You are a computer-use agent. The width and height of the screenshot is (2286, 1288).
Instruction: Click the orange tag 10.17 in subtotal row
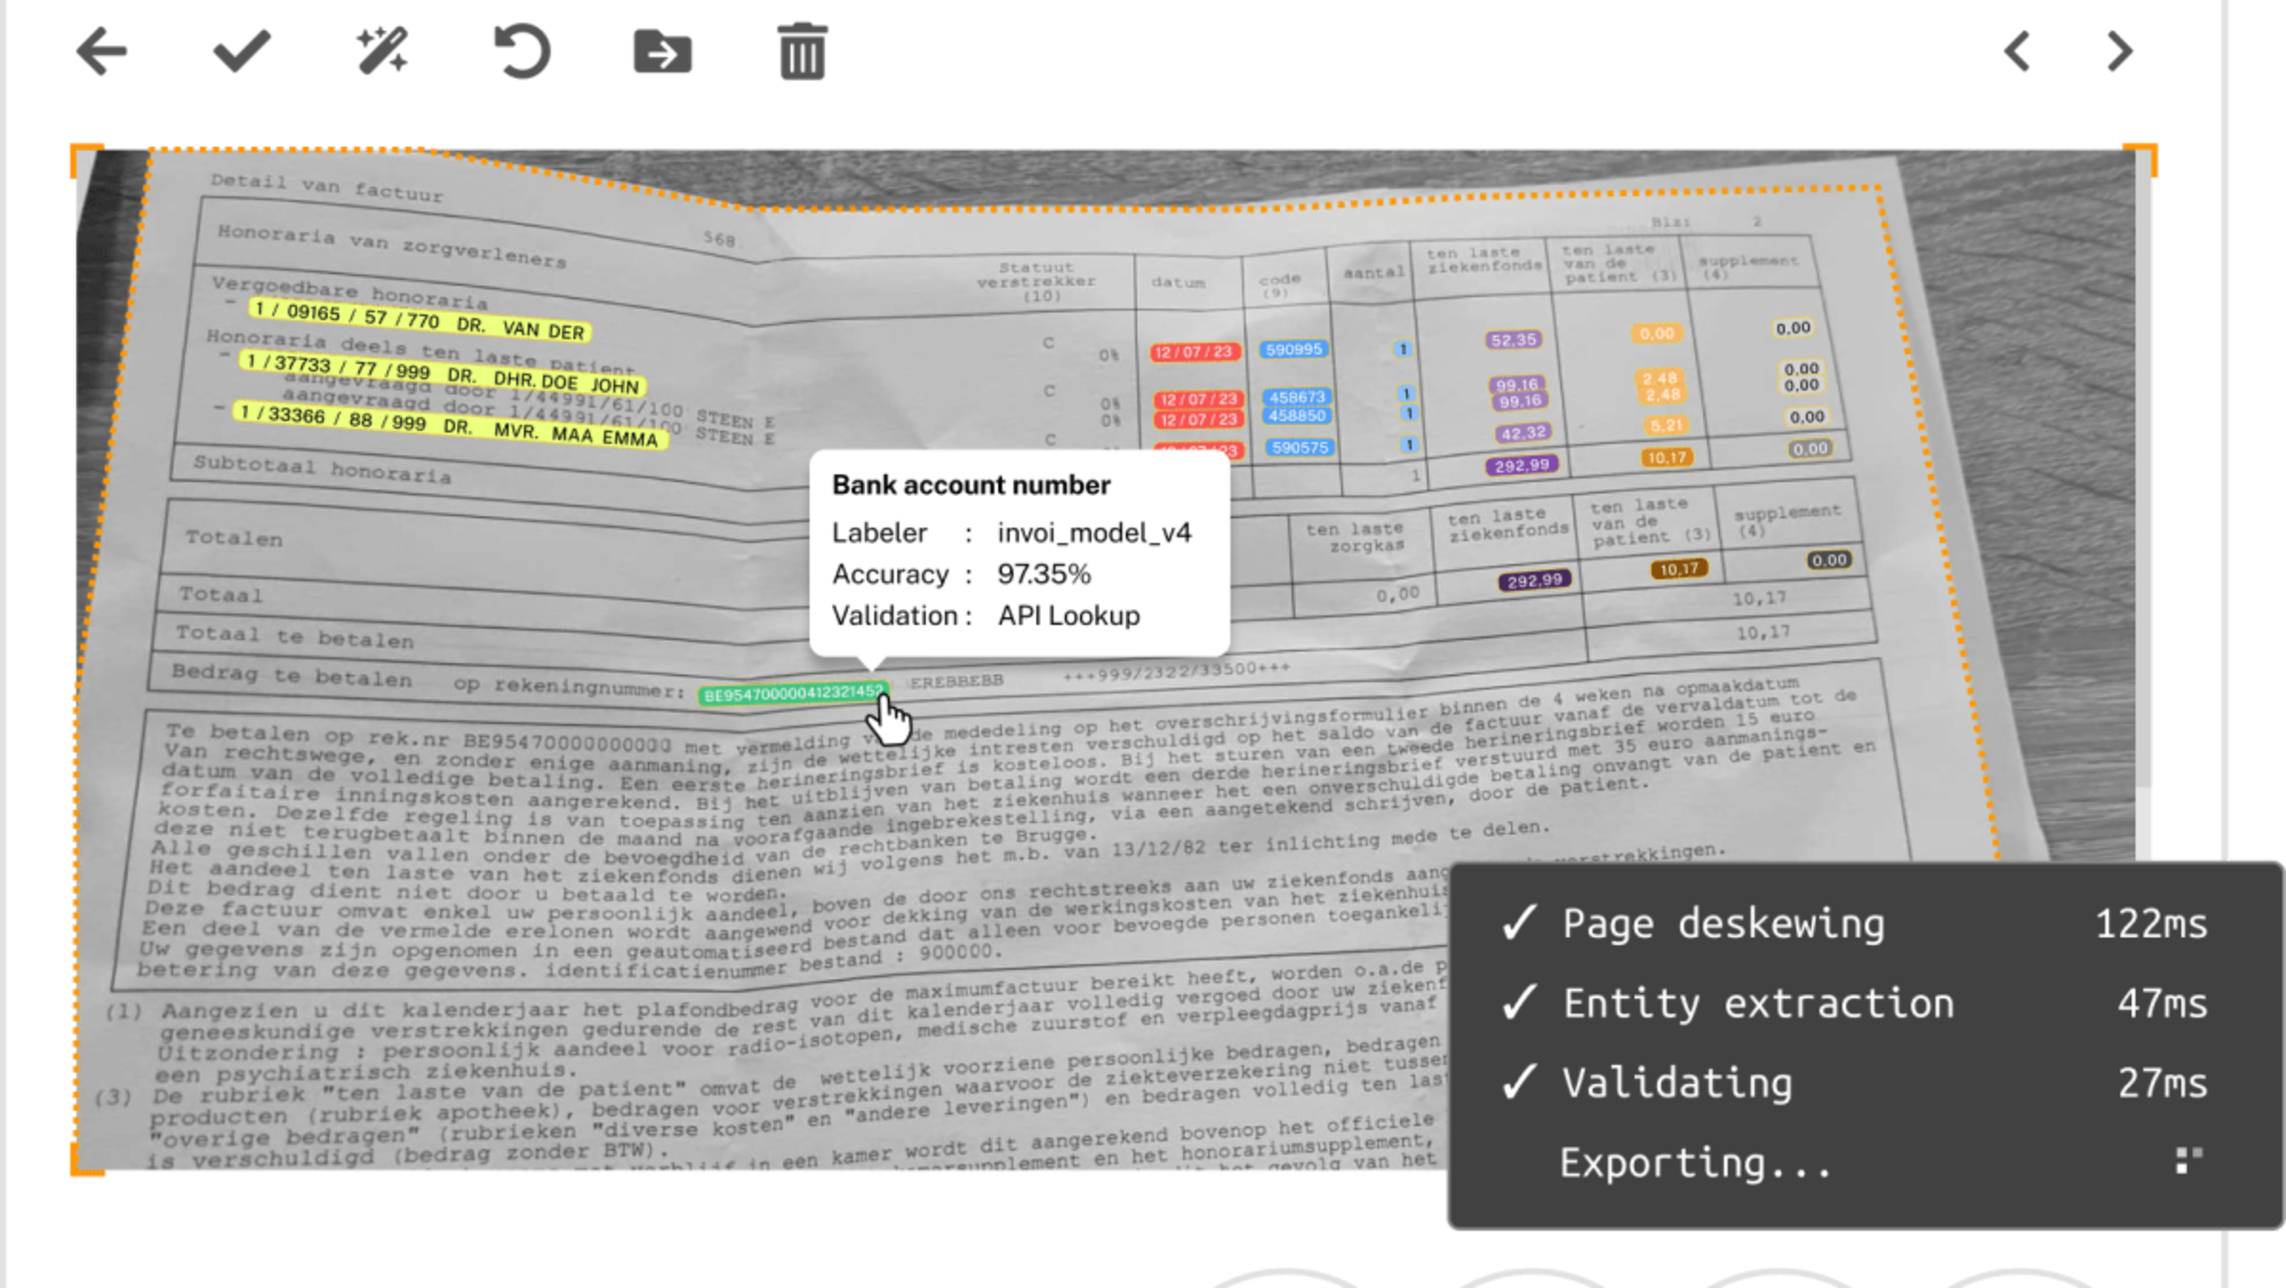(x=1666, y=458)
